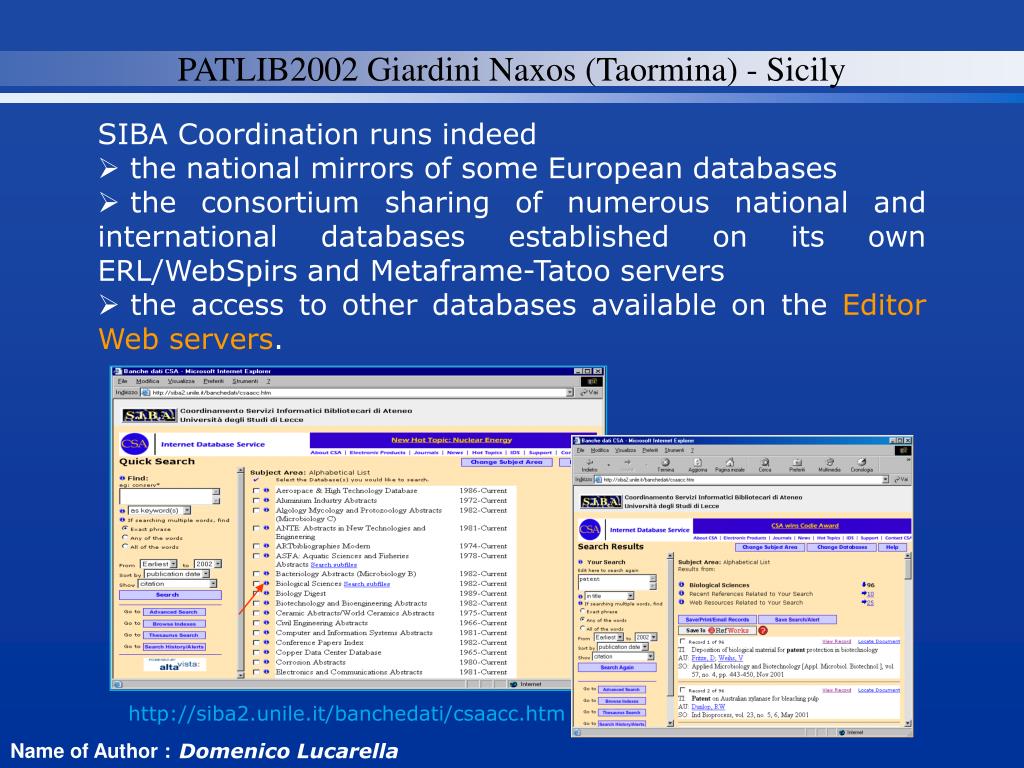
Task: Click the Search button under Quick Search
Action: click(x=170, y=595)
